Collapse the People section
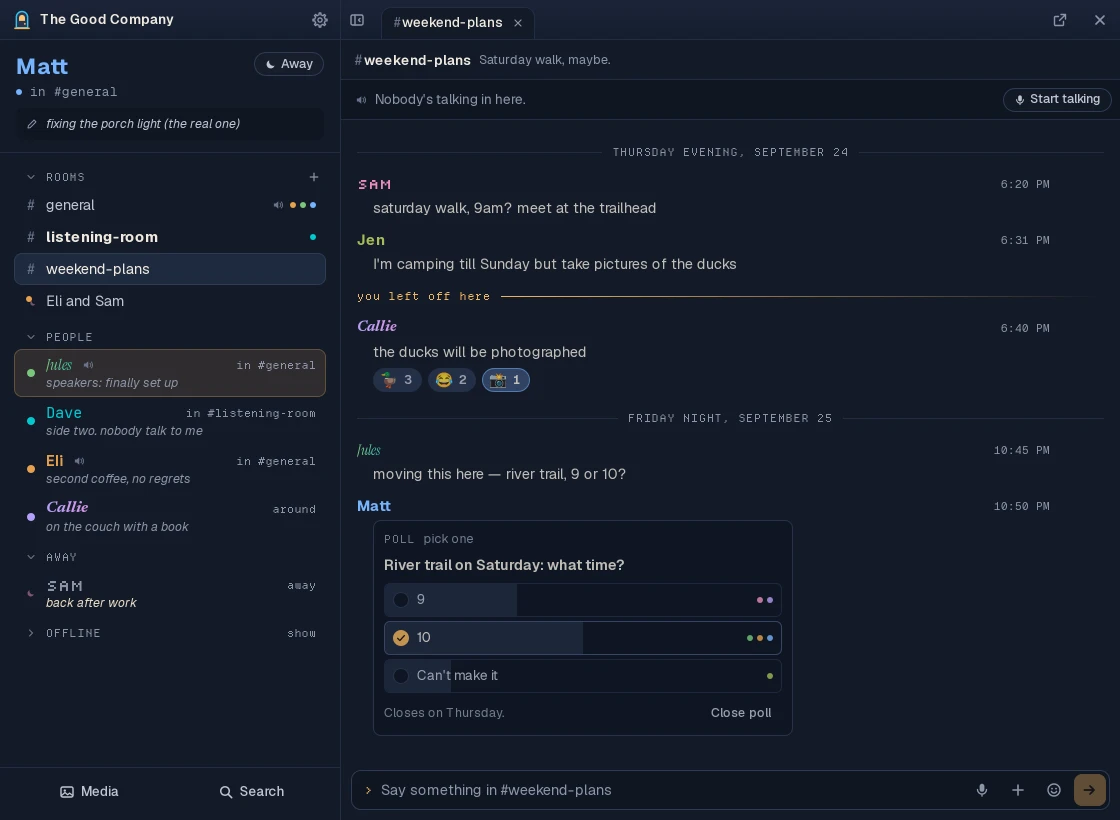The image size is (1120, 820). (31, 337)
